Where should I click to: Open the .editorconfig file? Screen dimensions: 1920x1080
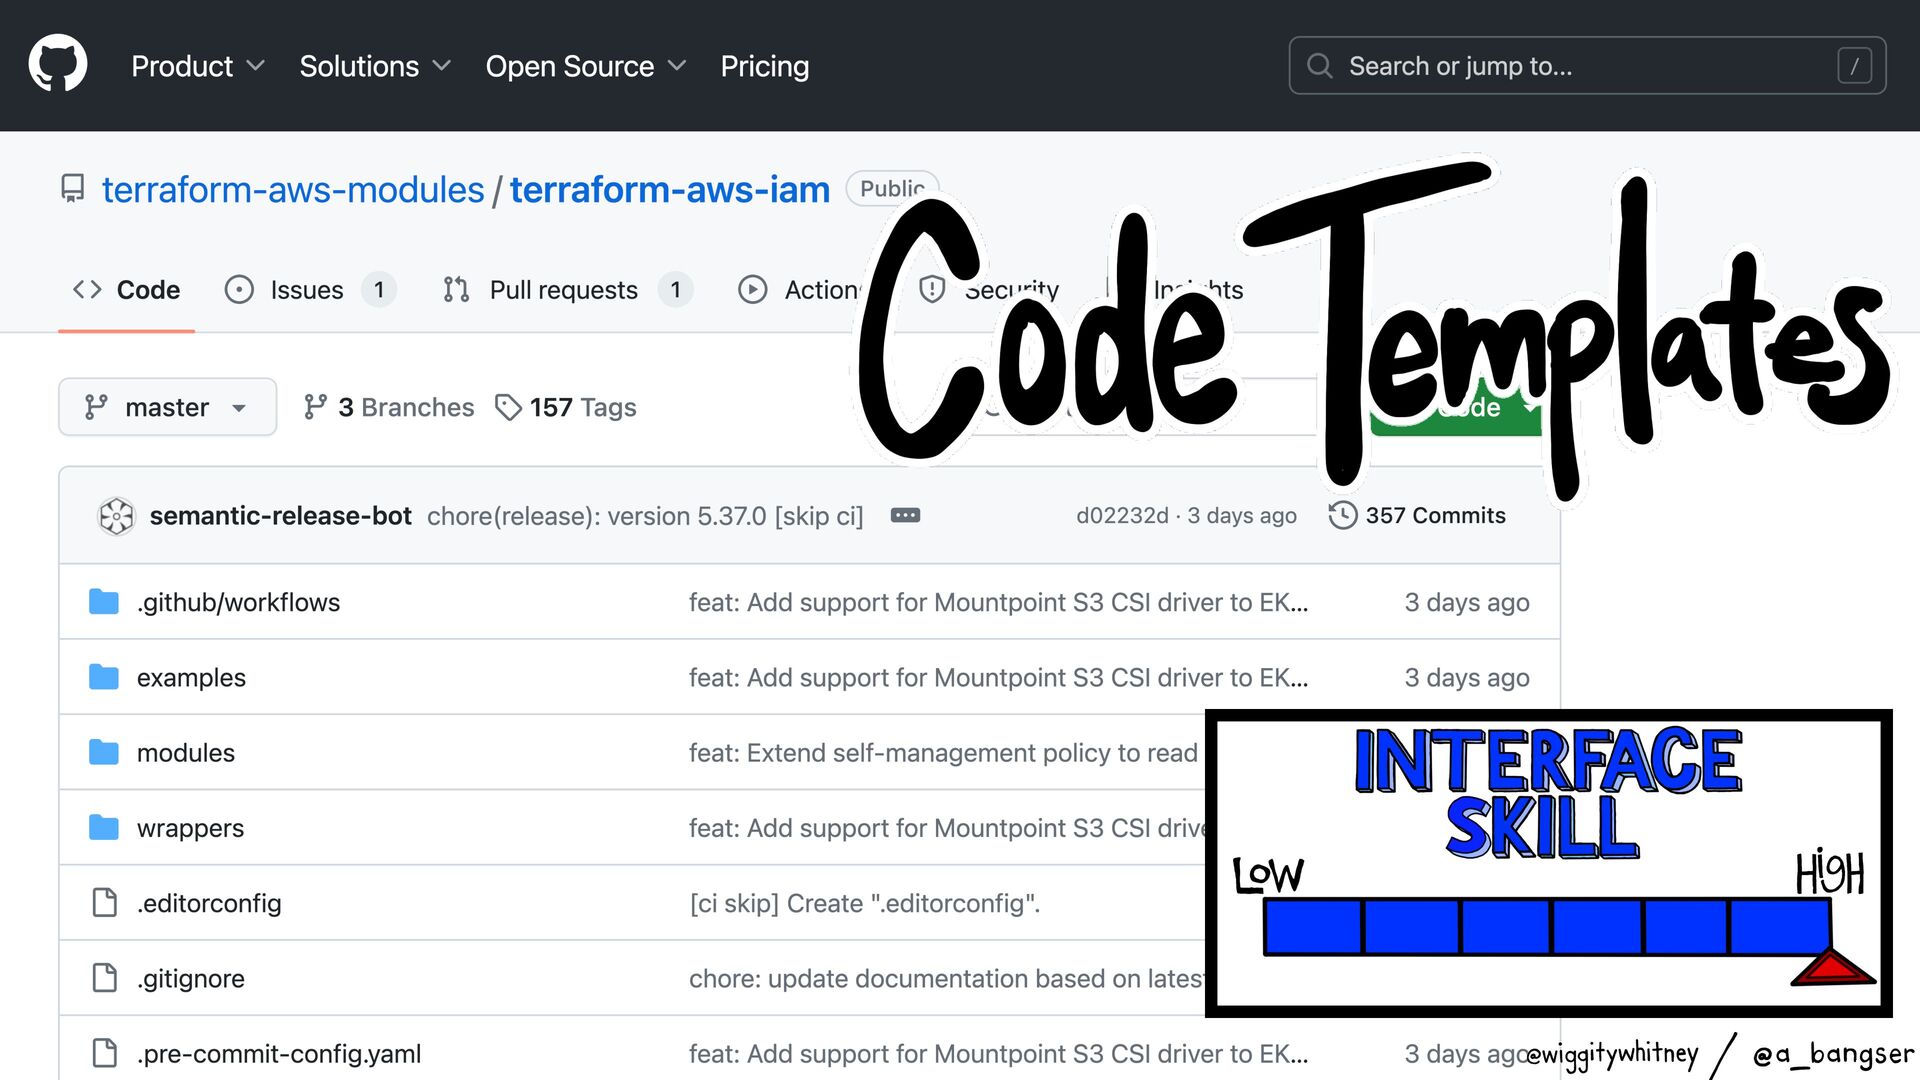point(209,903)
